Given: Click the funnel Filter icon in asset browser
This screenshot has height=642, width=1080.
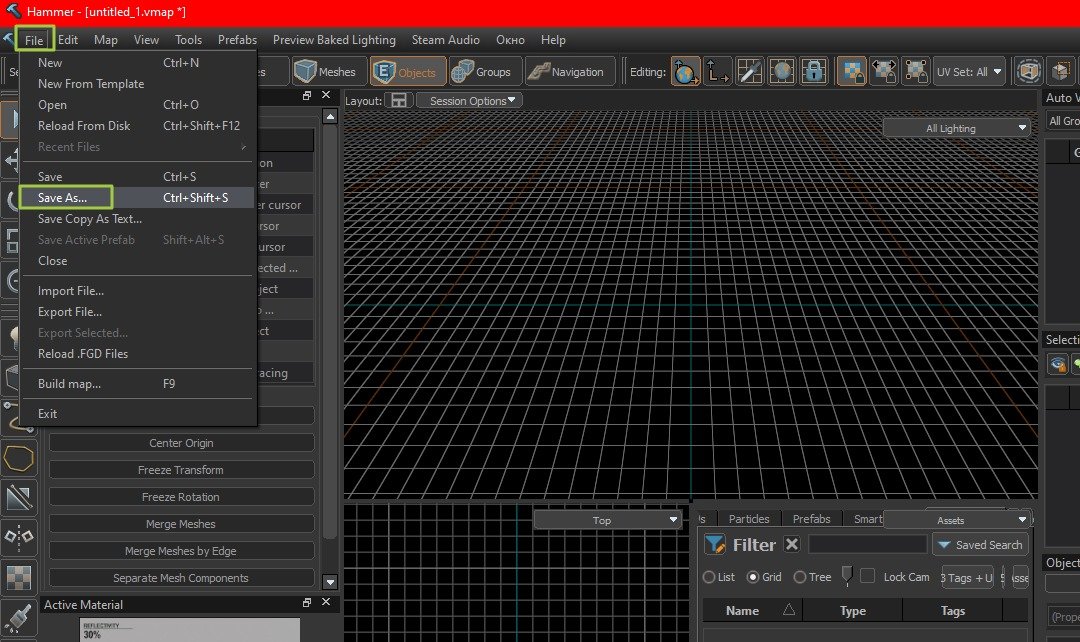Looking at the screenshot, I should click(x=714, y=545).
